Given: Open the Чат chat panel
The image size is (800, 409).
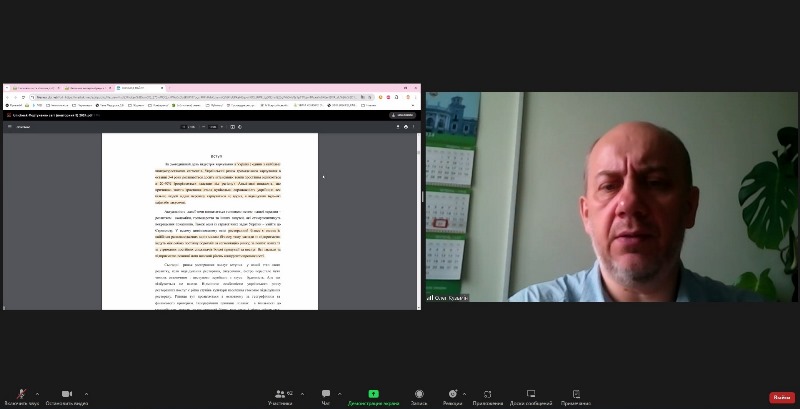Looking at the screenshot, I should (326, 397).
